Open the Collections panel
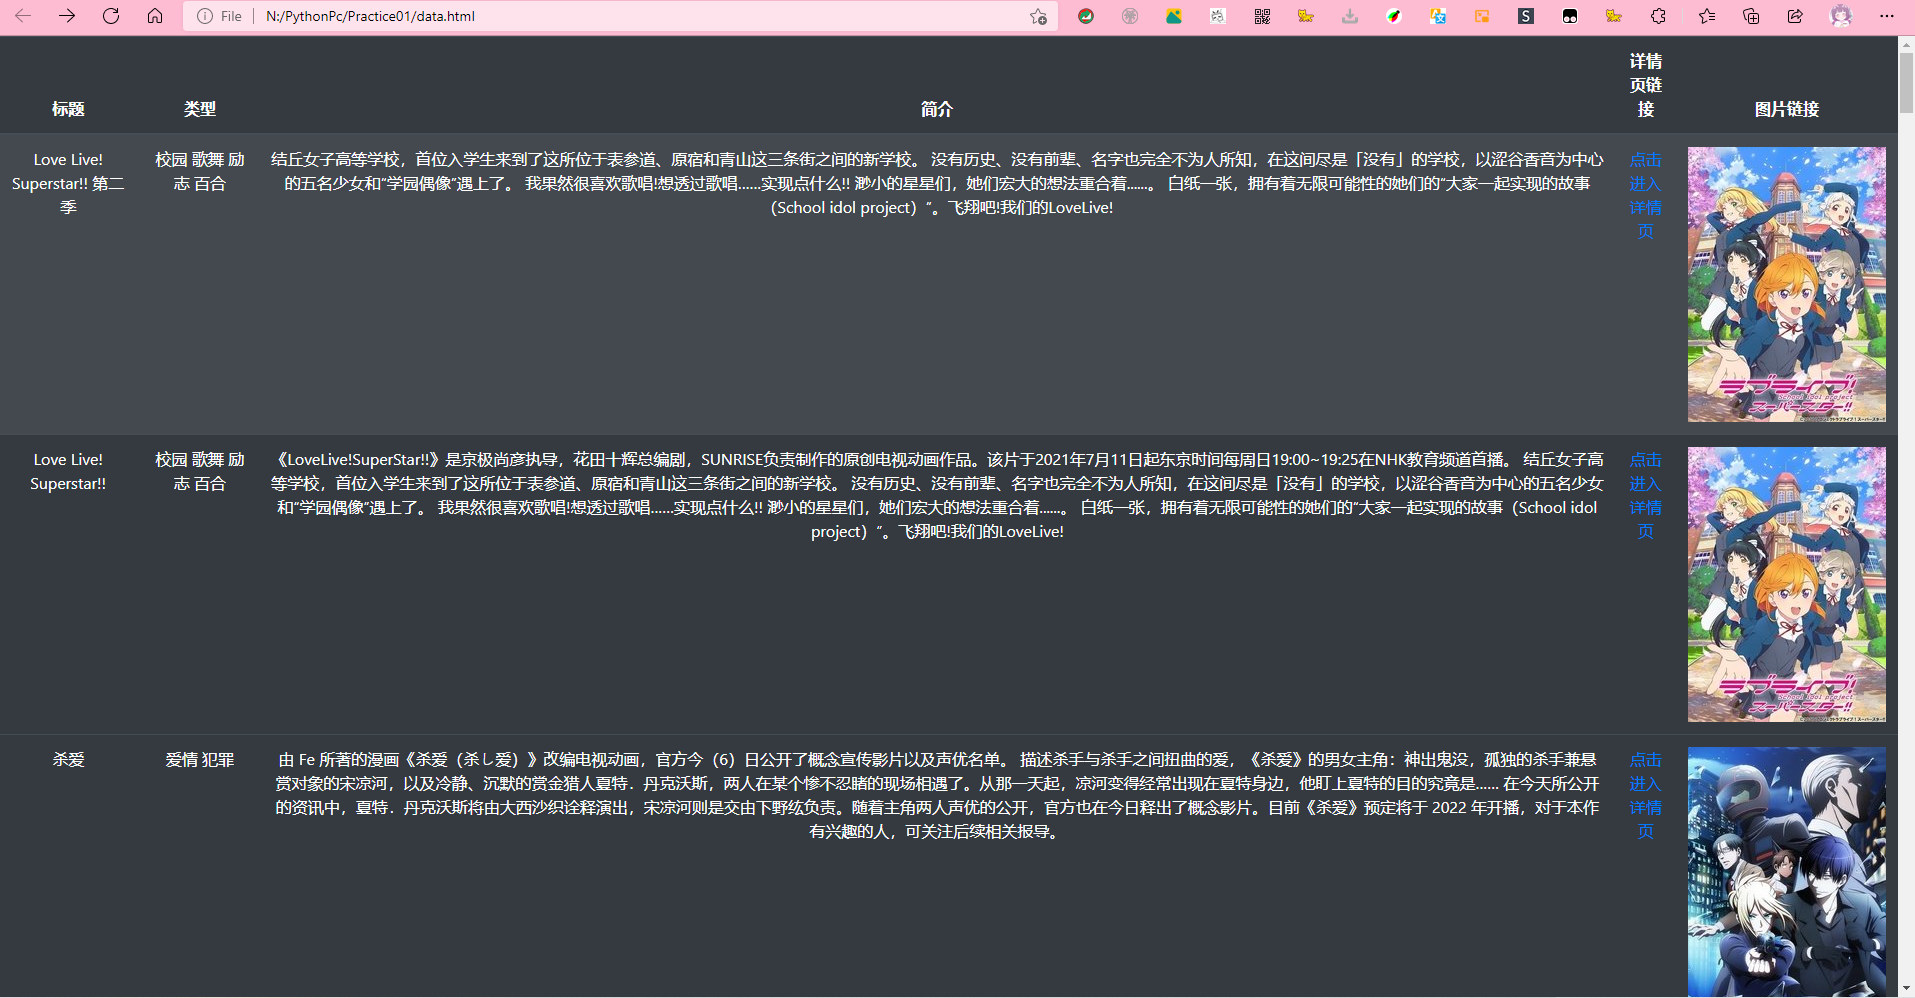This screenshot has height=998, width=1915. click(1751, 16)
